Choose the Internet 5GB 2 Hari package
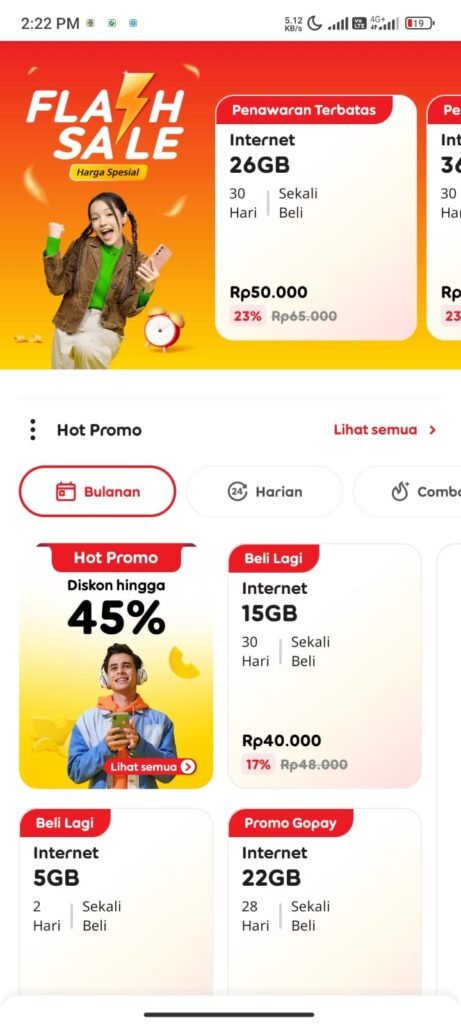The image size is (461, 1024). coord(116,901)
